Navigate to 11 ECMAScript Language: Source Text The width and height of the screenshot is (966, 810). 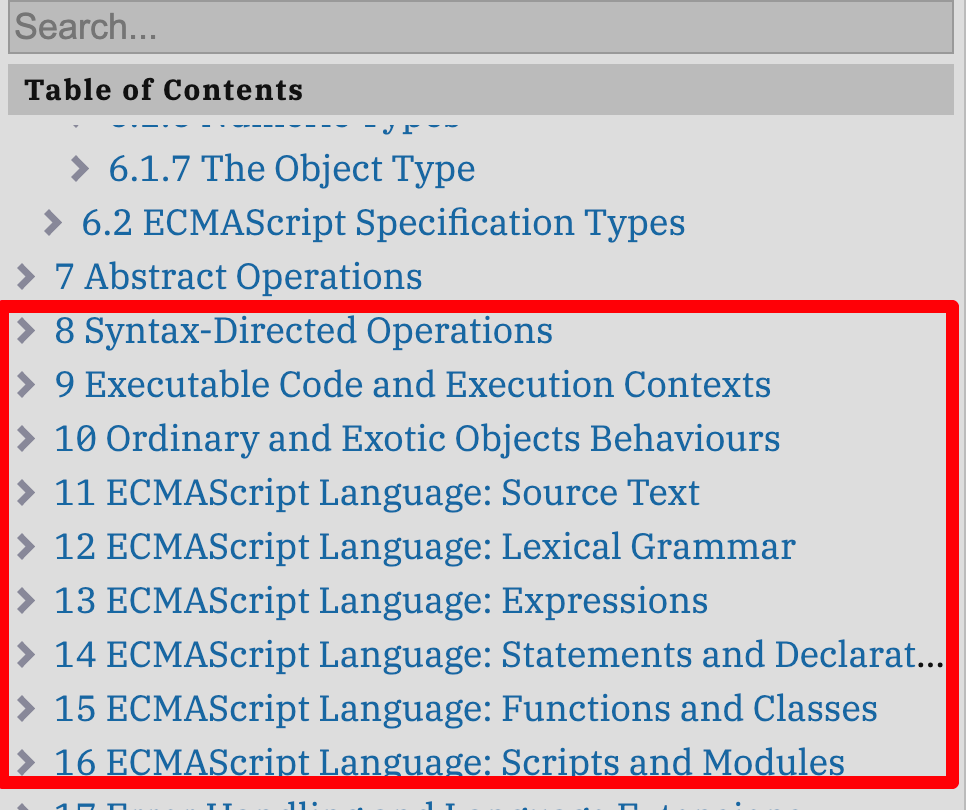click(x=377, y=493)
